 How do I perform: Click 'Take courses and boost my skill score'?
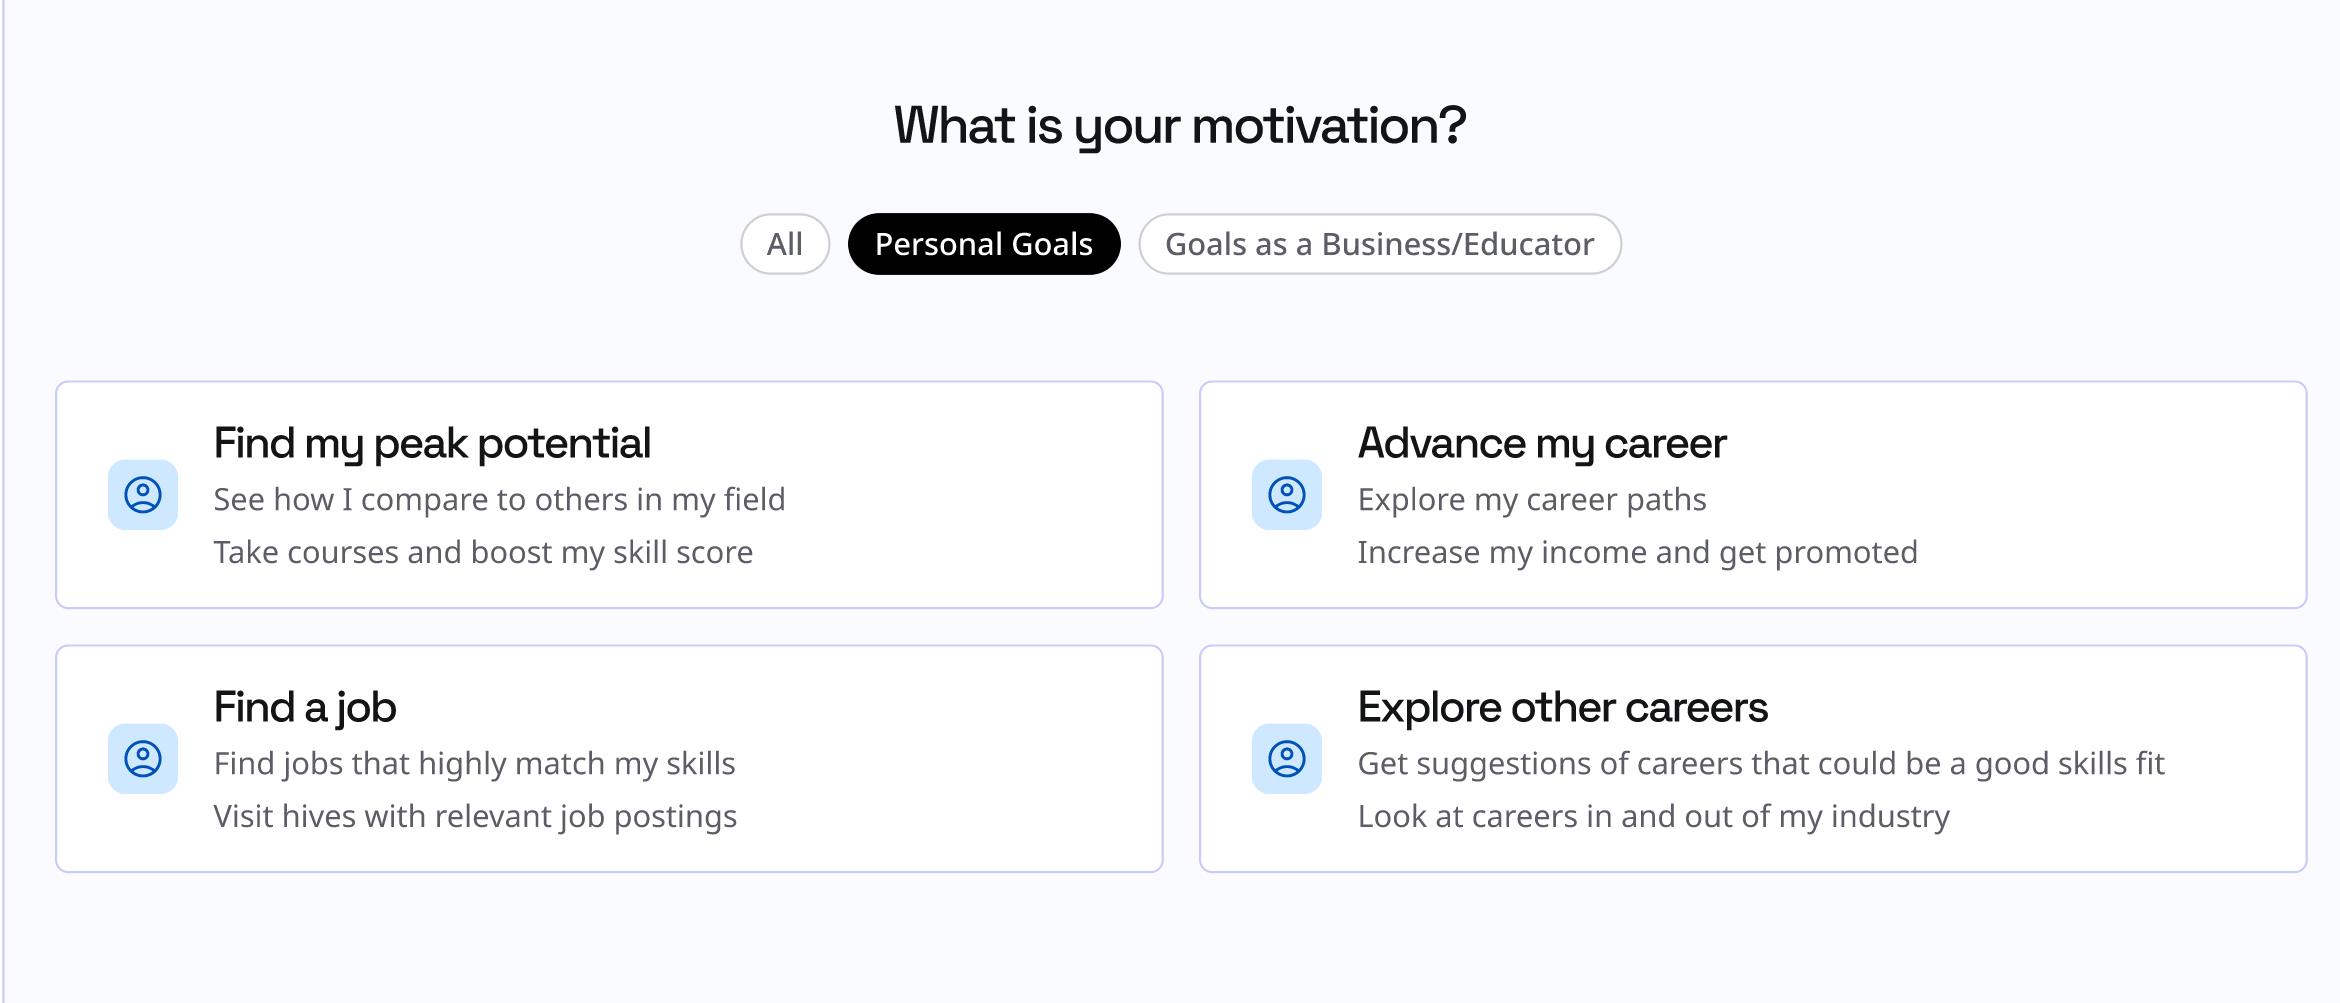click(483, 552)
